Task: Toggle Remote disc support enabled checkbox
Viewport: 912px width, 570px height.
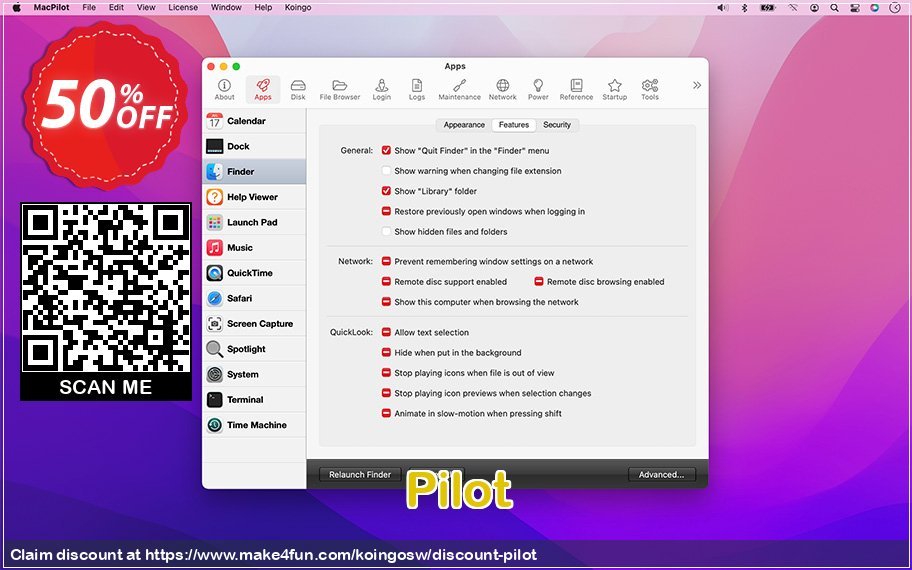Action: (386, 282)
